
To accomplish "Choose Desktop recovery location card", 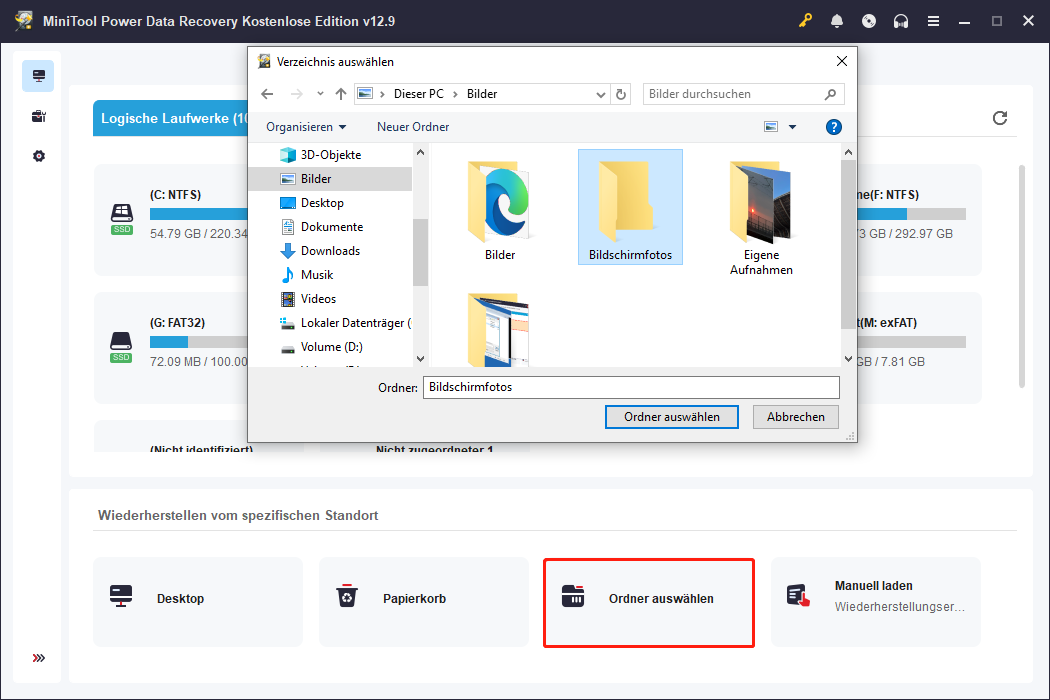I will [x=198, y=602].
